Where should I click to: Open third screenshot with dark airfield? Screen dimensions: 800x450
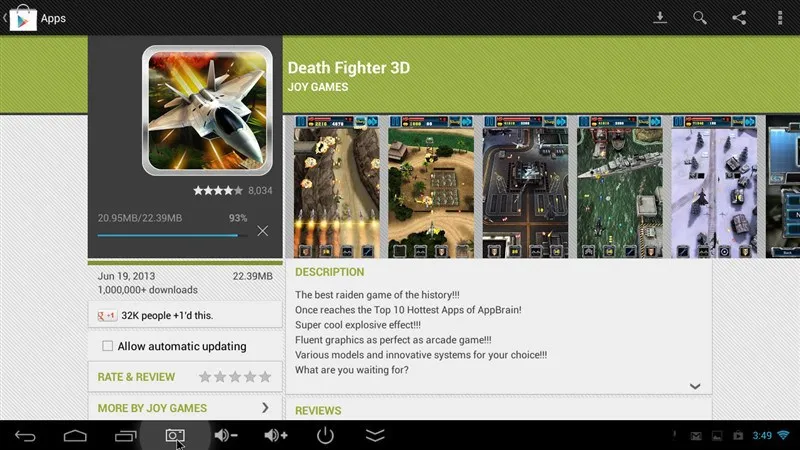pos(526,187)
